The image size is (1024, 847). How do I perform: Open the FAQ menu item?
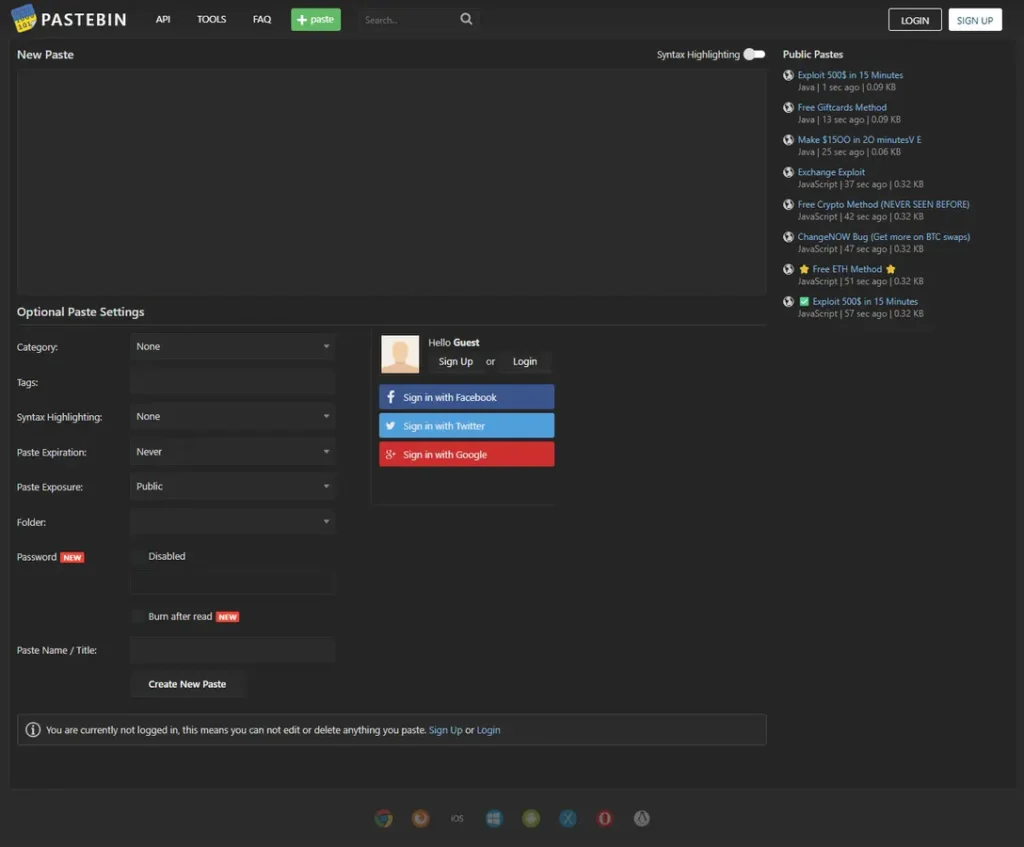point(262,20)
